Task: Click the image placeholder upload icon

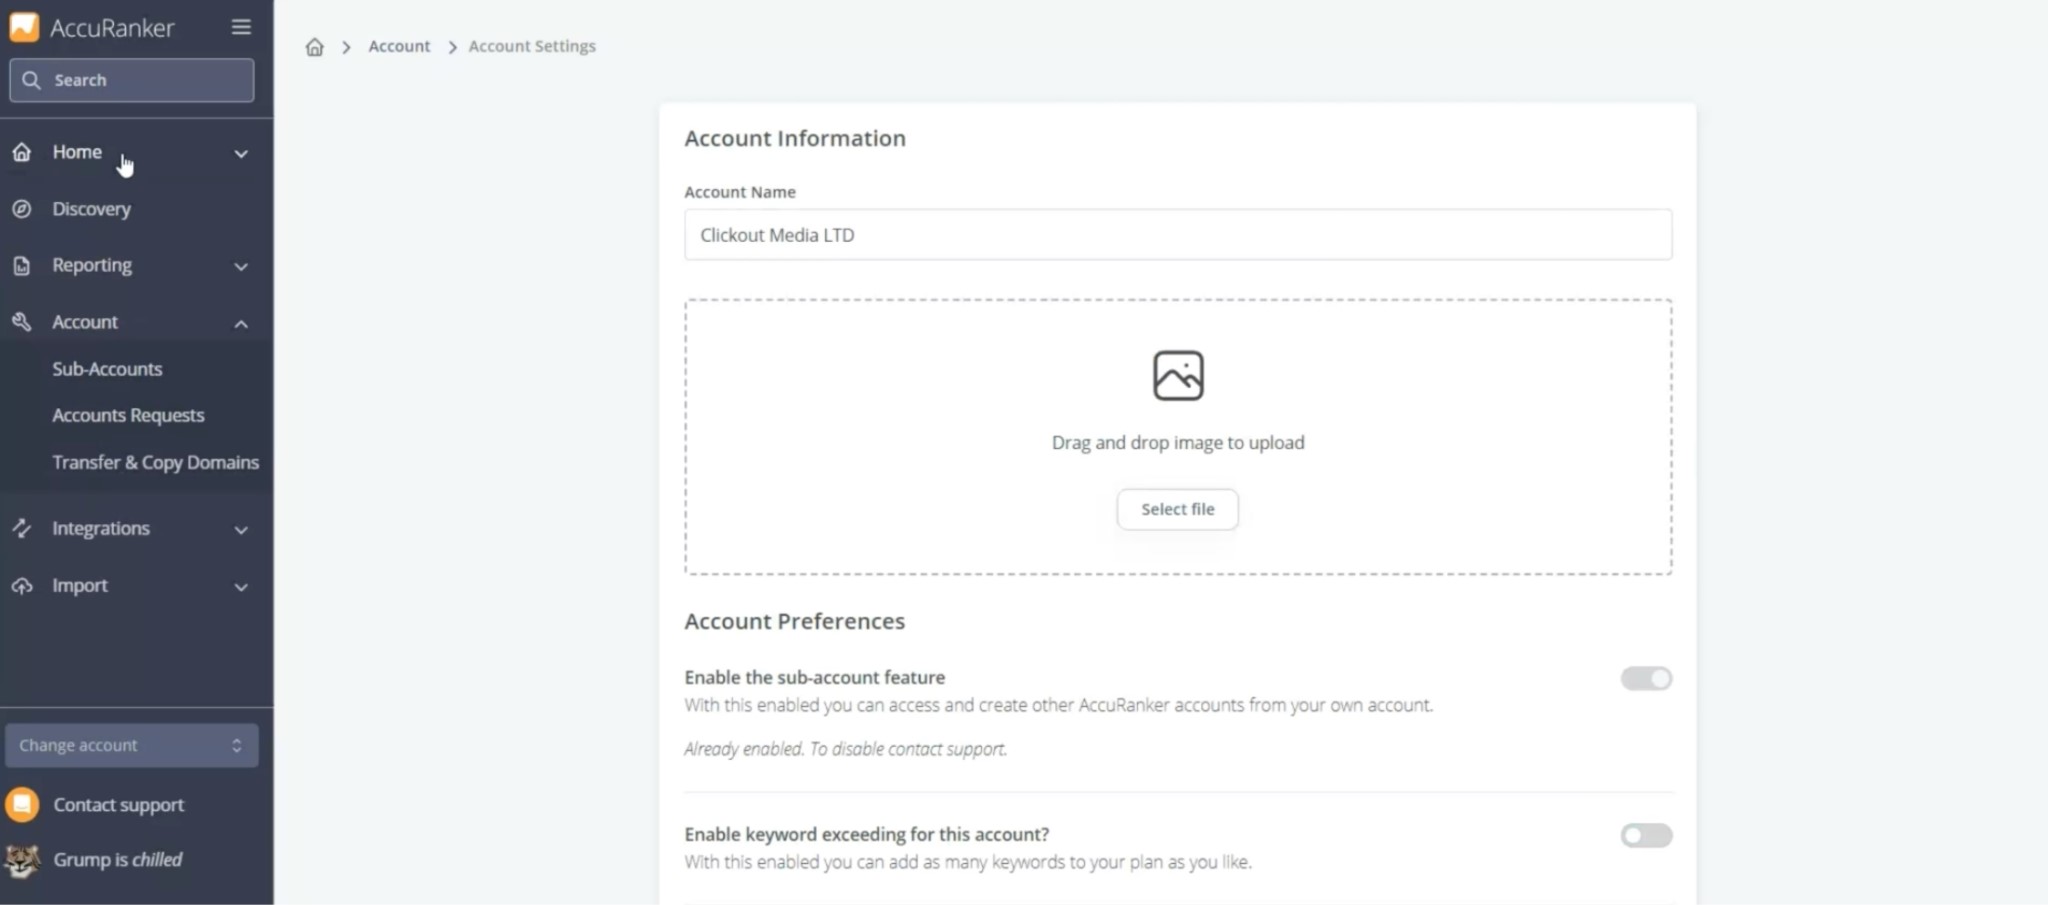Action: (1178, 376)
